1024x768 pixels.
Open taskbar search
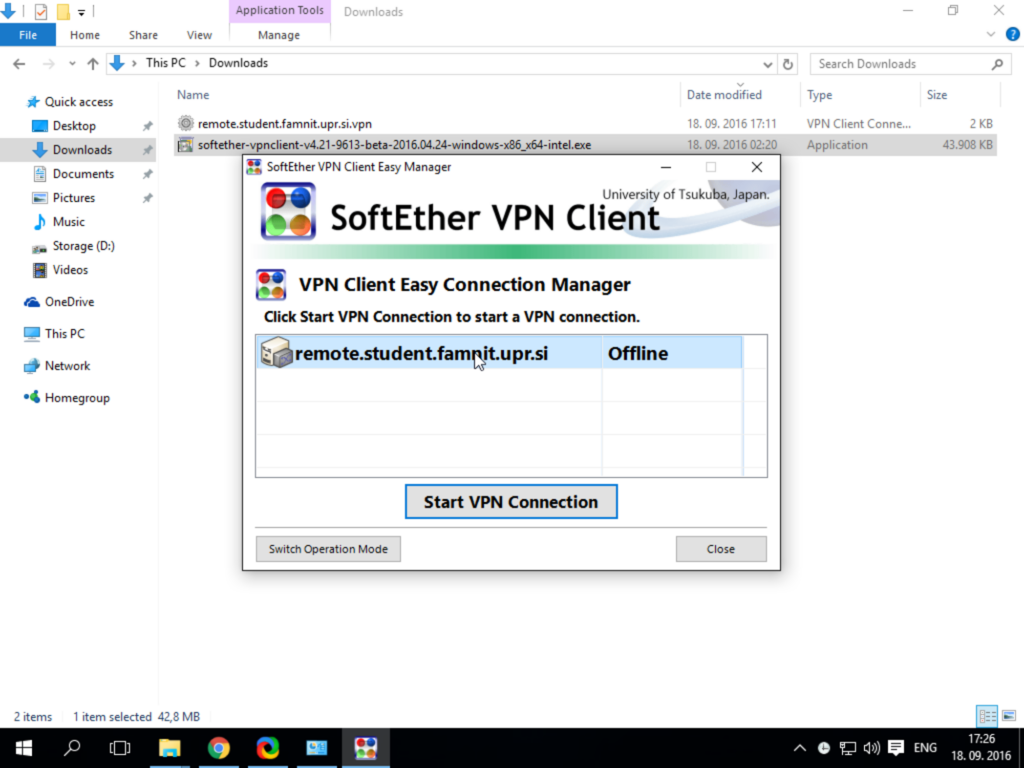pos(72,748)
